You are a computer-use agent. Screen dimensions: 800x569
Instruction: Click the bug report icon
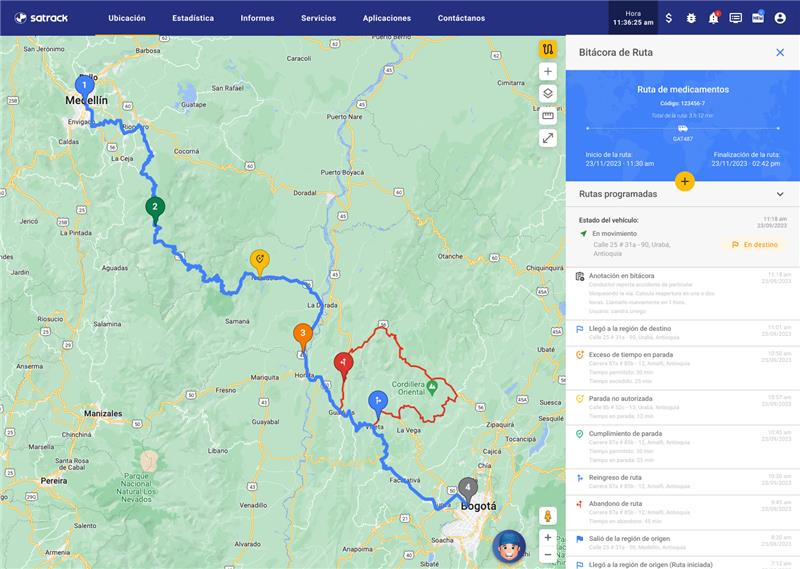tap(691, 18)
